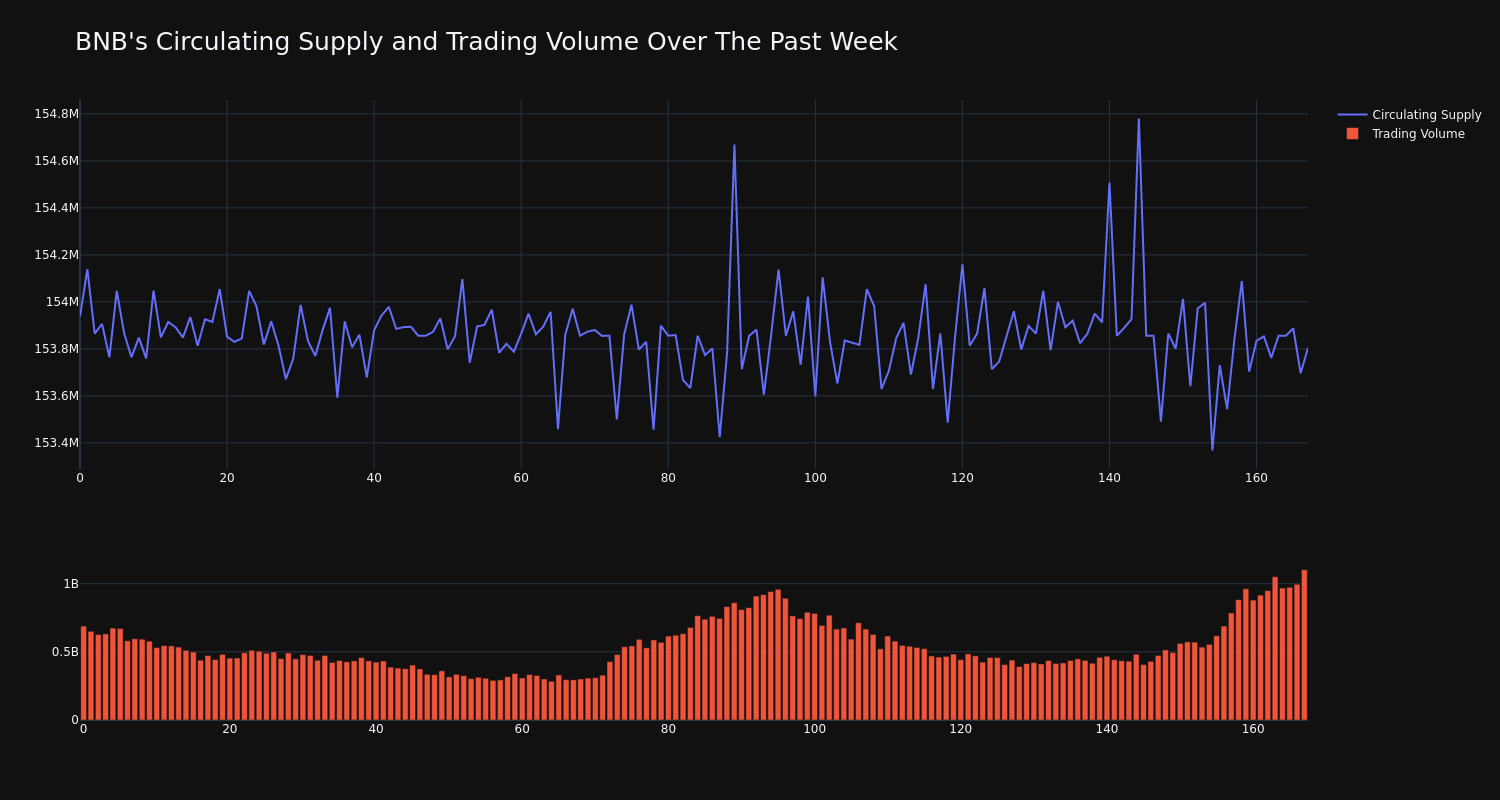The image size is (1500, 800).
Task: Click the 153.6M y-axis label
Action: pos(56,396)
